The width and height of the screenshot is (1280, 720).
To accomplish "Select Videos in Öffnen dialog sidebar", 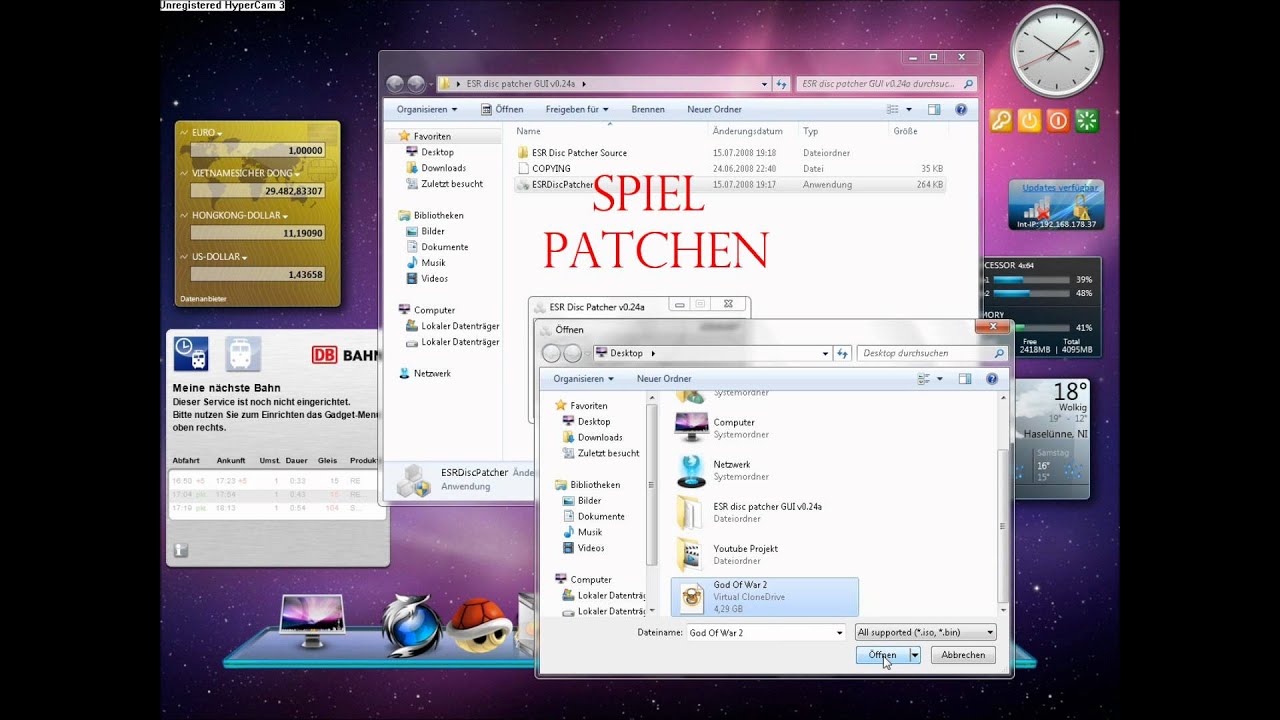I will pyautogui.click(x=590, y=548).
